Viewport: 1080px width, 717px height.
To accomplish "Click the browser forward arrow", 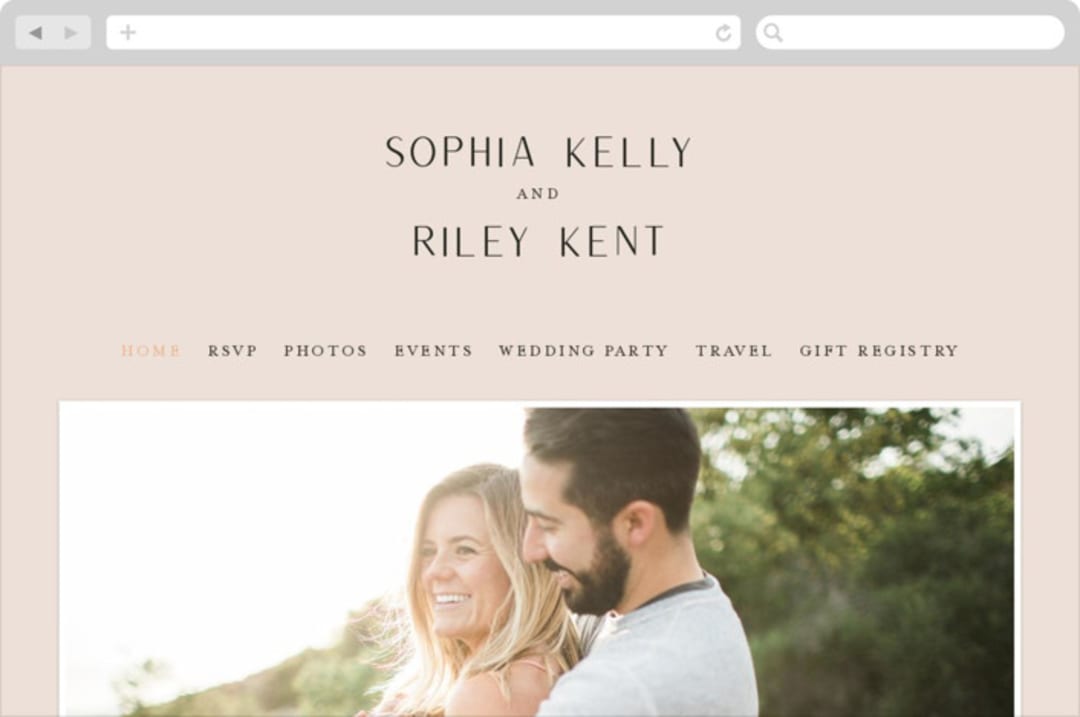I will (70, 32).
